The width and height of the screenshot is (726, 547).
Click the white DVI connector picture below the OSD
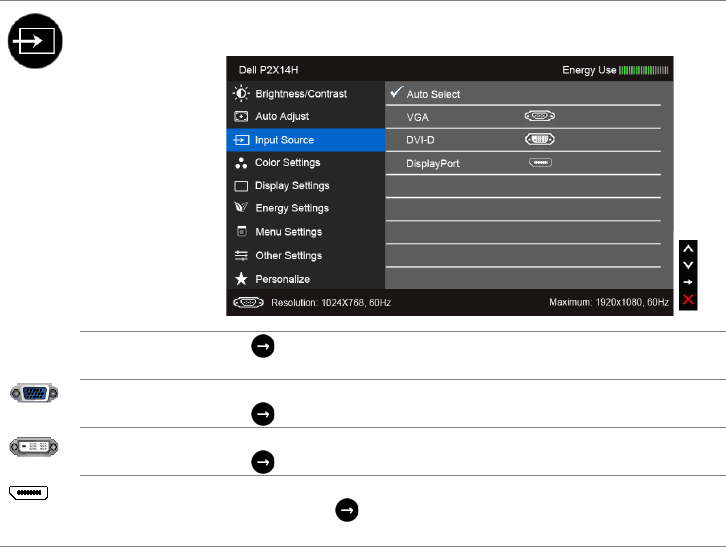tap(34, 446)
